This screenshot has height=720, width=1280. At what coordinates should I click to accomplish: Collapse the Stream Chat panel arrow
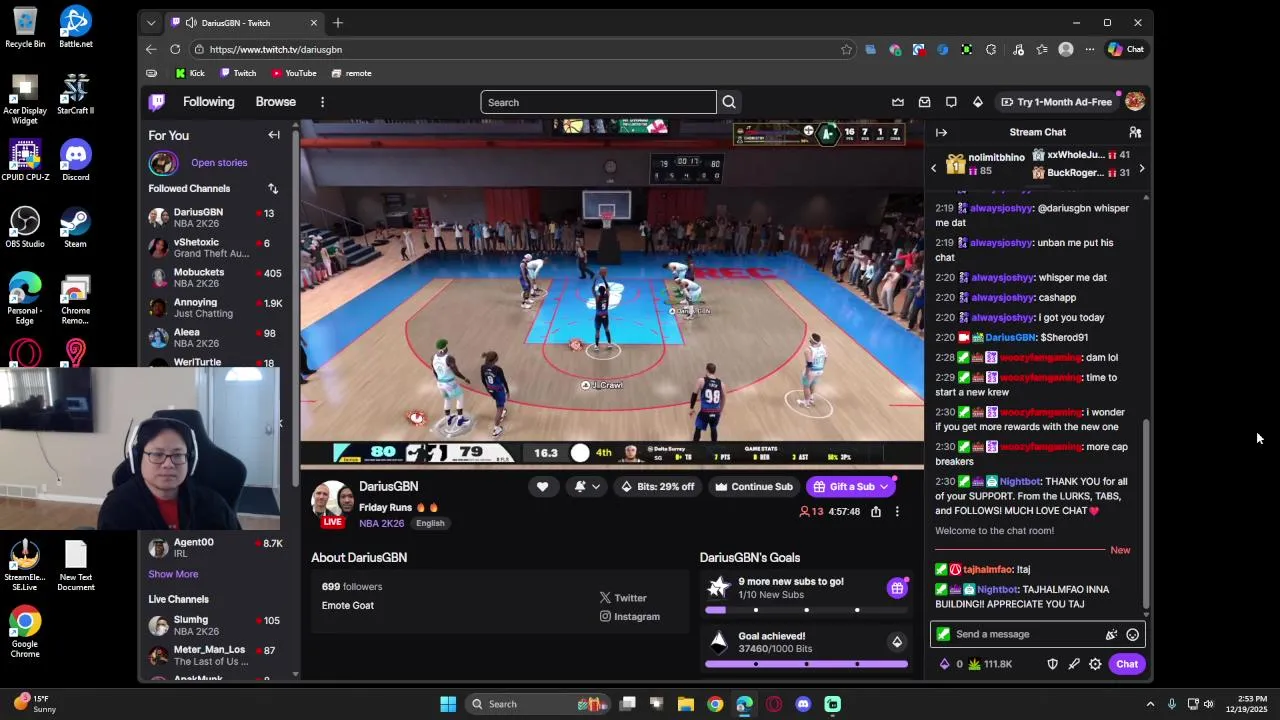pyautogui.click(x=941, y=132)
